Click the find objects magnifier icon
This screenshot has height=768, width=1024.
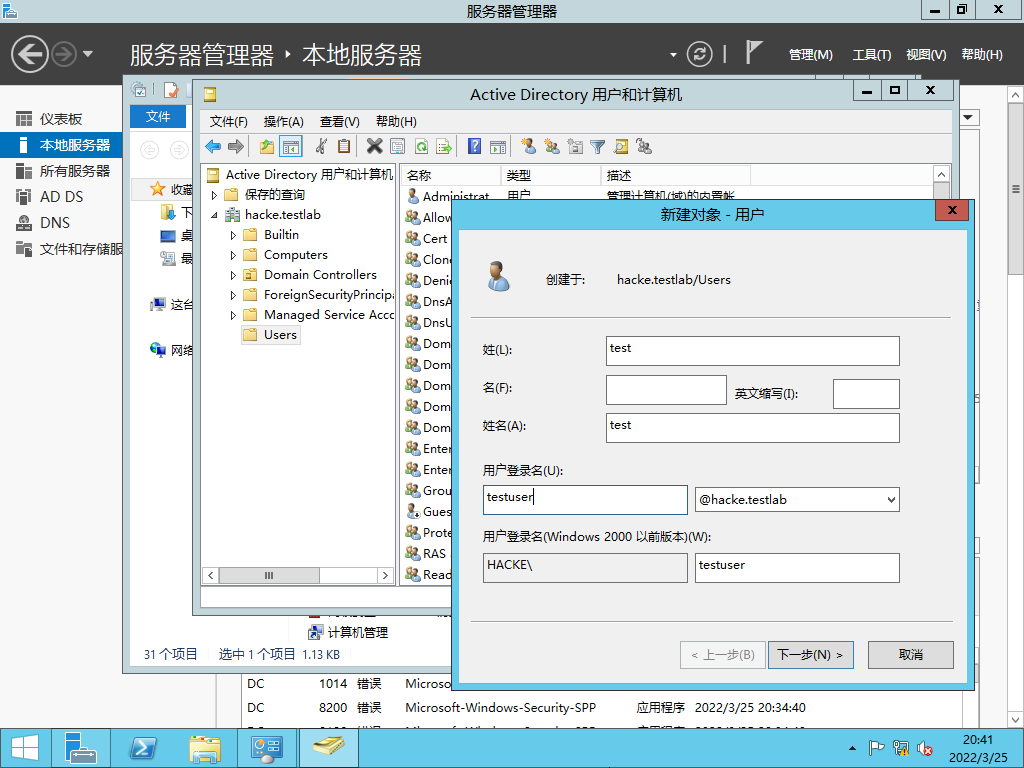[x=621, y=147]
